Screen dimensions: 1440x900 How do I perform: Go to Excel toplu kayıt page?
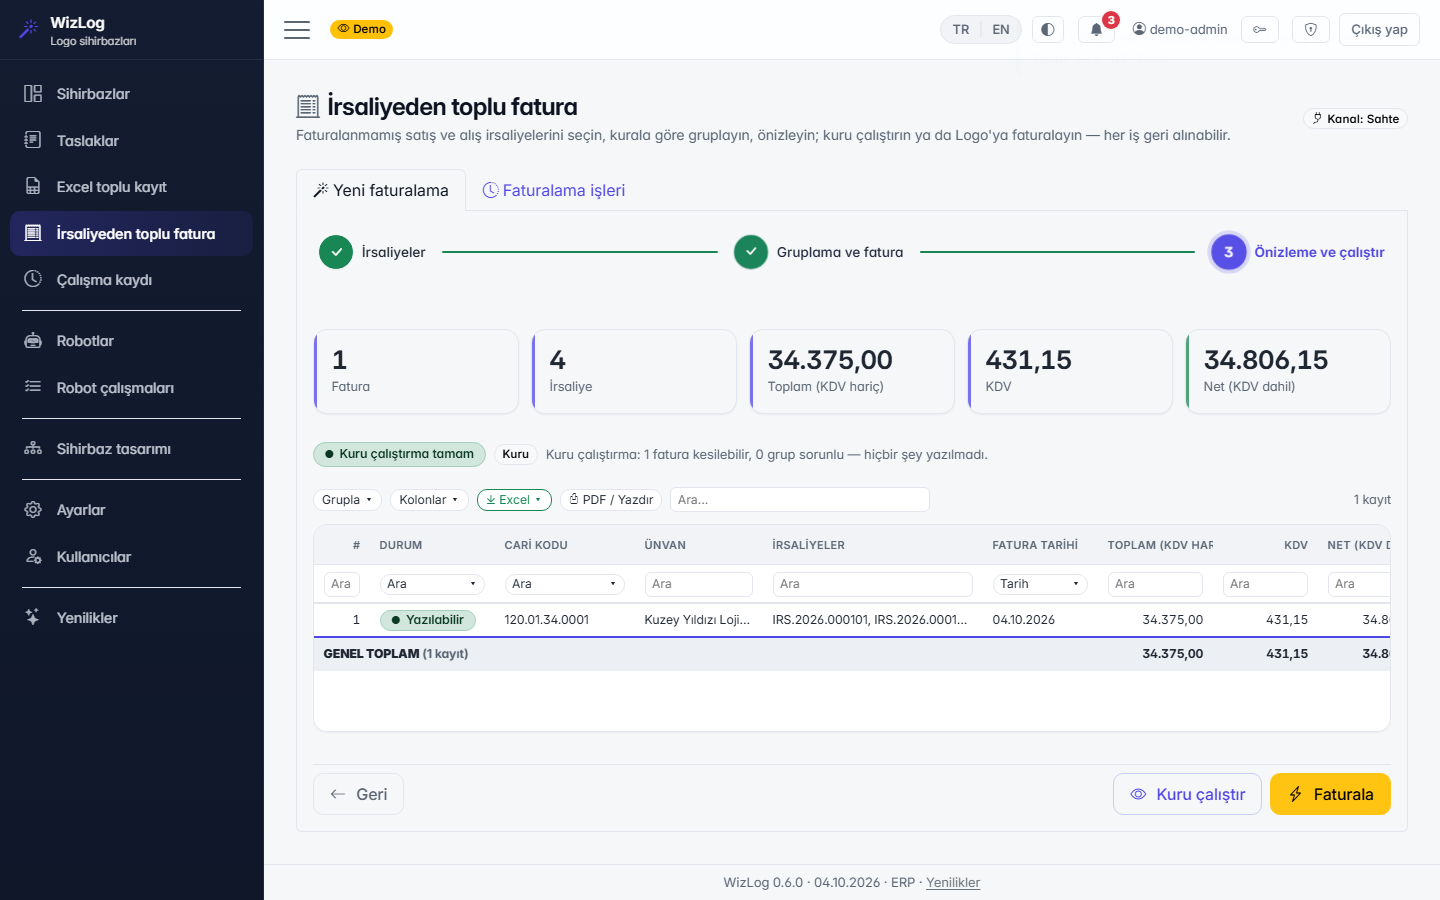click(131, 187)
